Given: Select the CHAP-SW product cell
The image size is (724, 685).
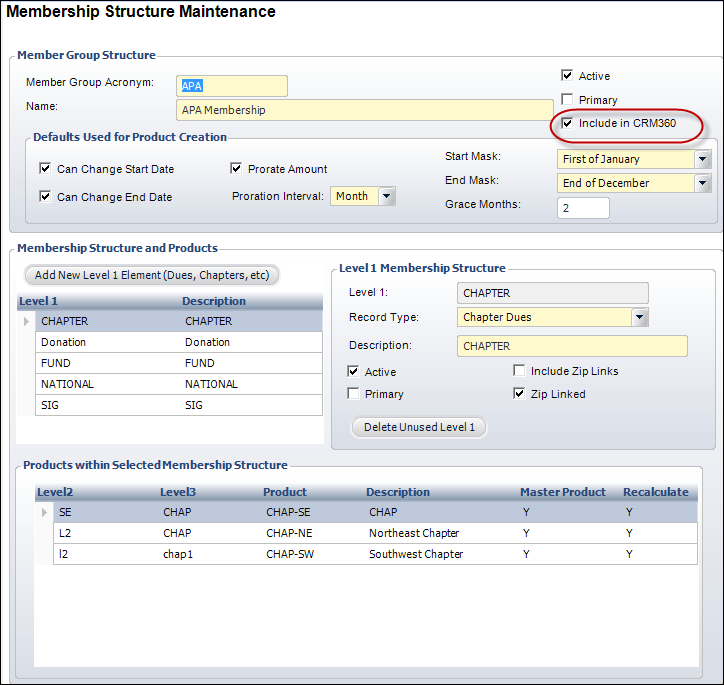Looking at the screenshot, I should (290, 554).
